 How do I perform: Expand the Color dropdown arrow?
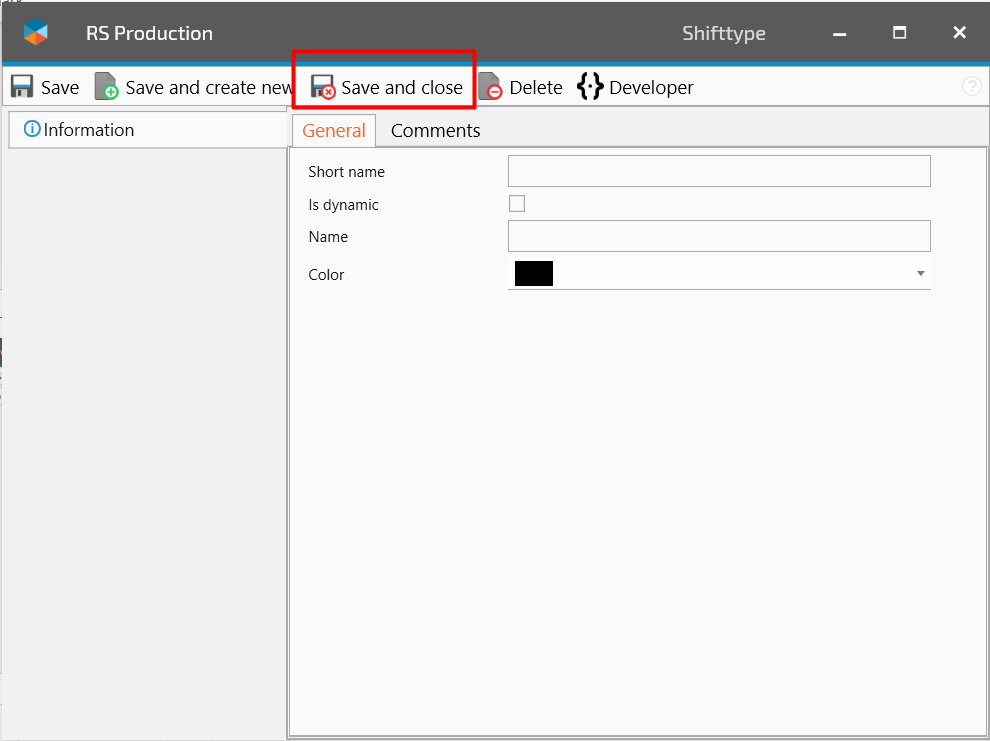click(920, 274)
